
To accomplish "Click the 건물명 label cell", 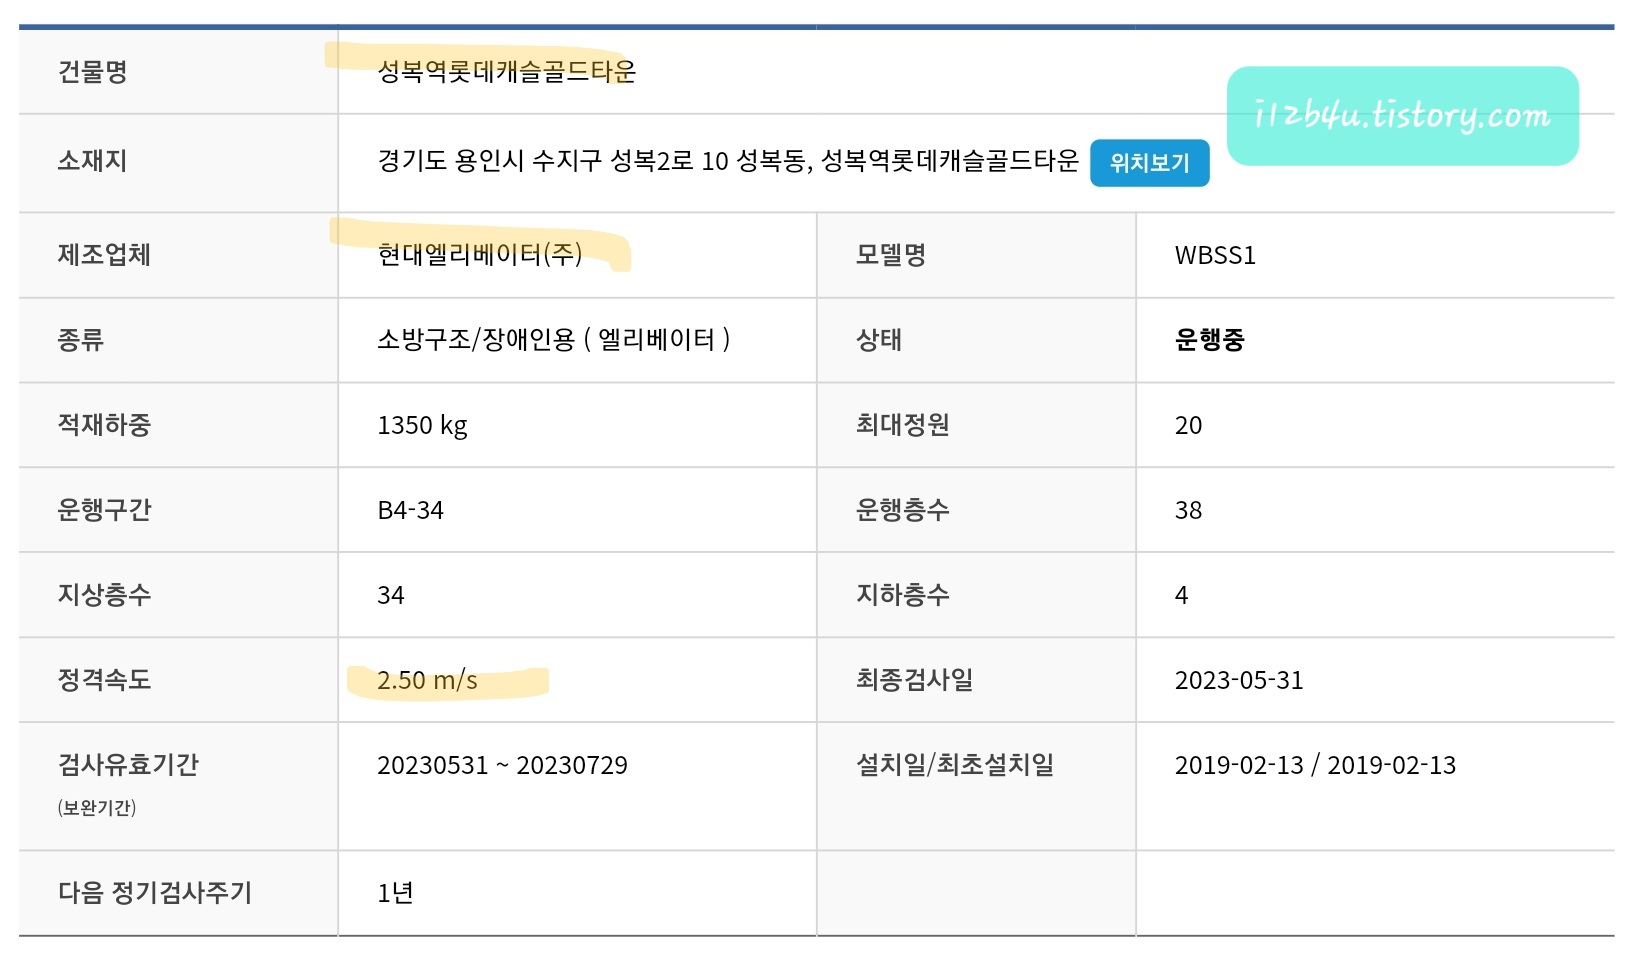I will coord(178,72).
